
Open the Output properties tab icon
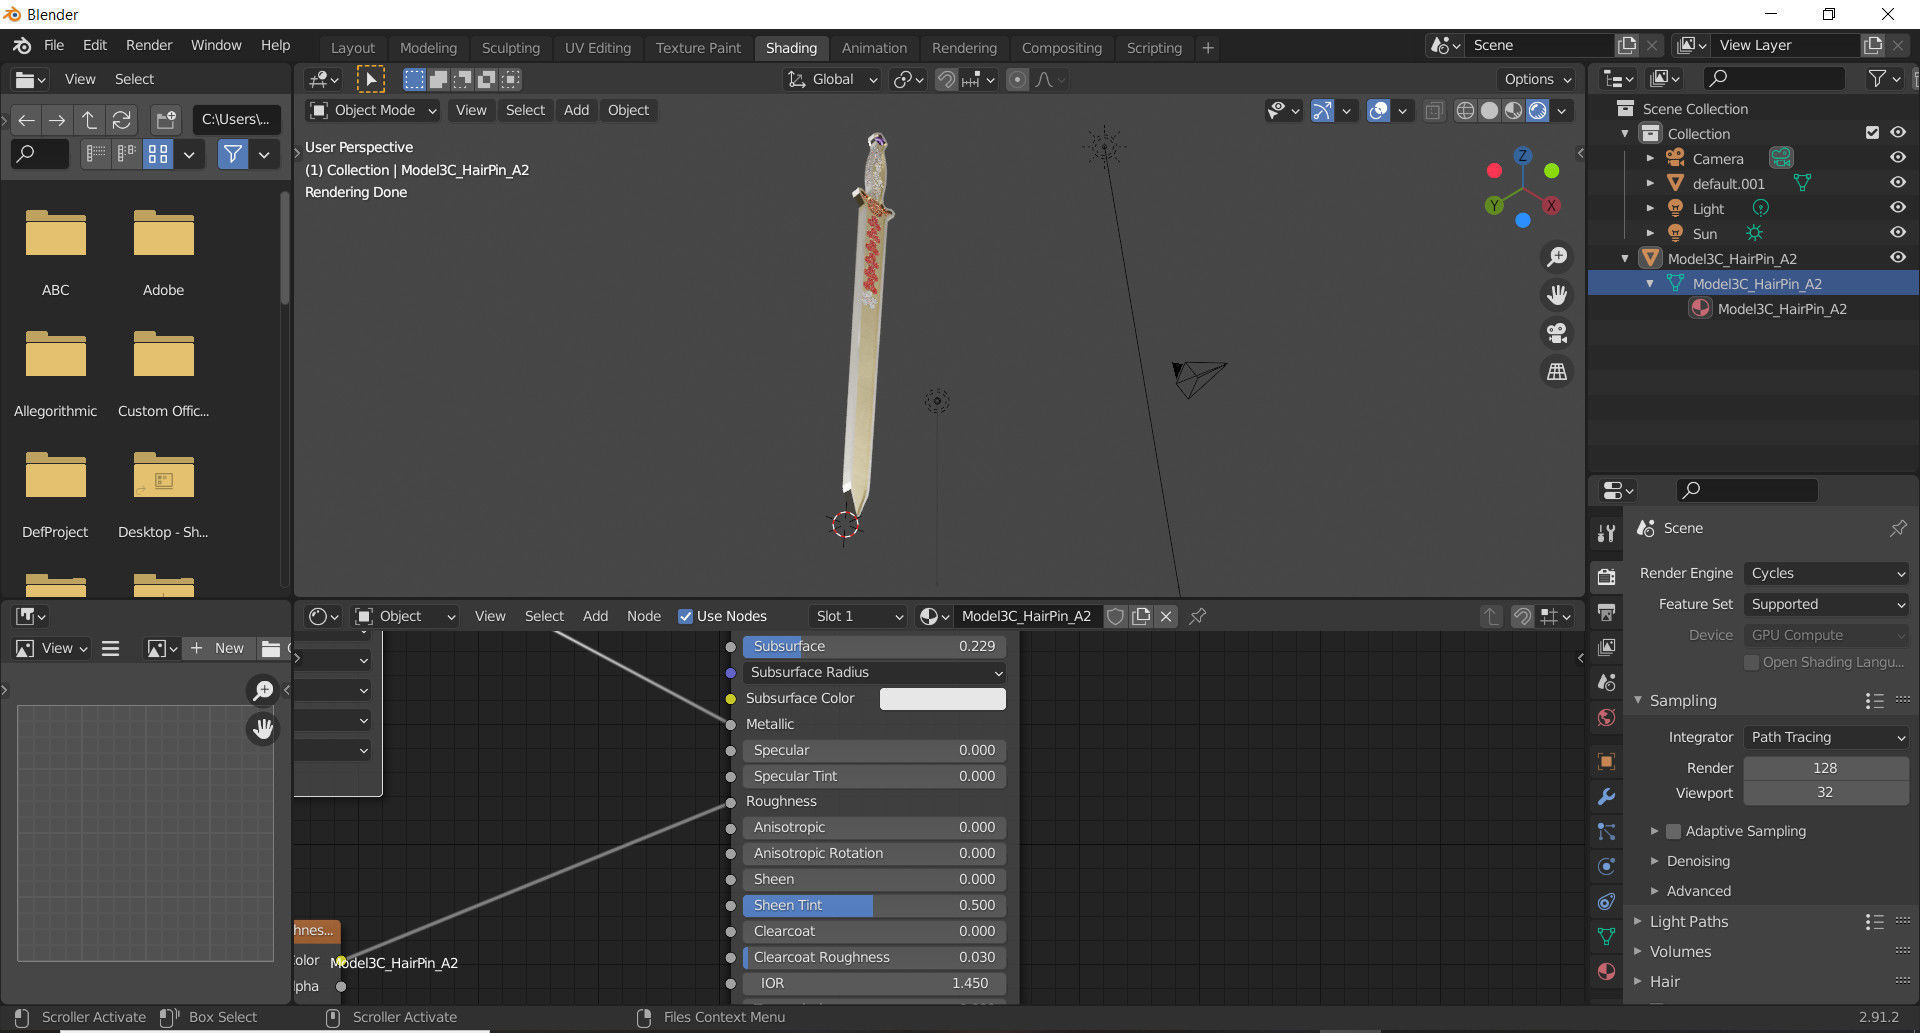[1606, 612]
